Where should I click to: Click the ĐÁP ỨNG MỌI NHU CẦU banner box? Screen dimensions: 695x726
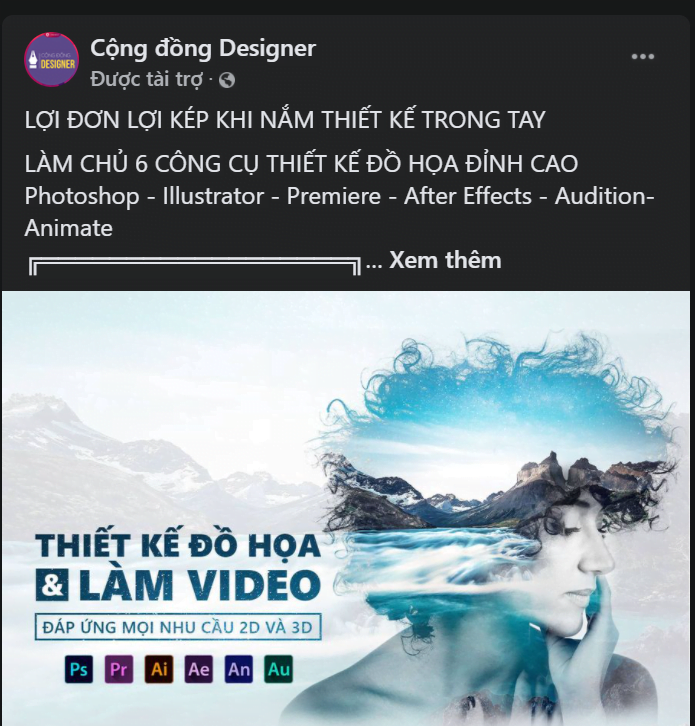[x=178, y=627]
